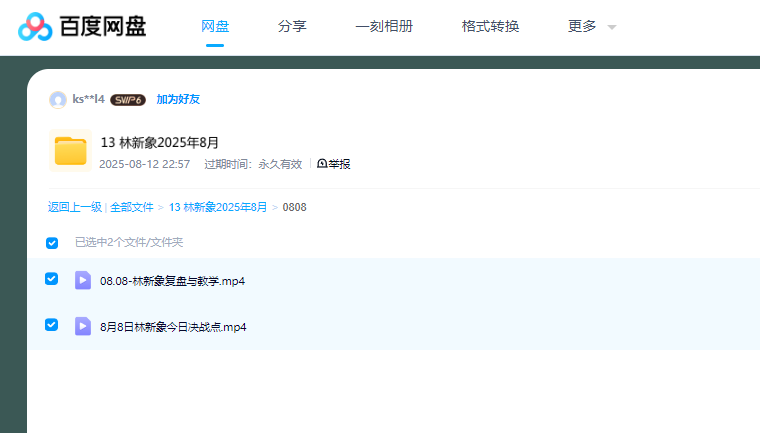The width and height of the screenshot is (760, 433).
Task: Click video icon for 8月8日林新象今日决战点.mp4
Action: (x=83, y=326)
